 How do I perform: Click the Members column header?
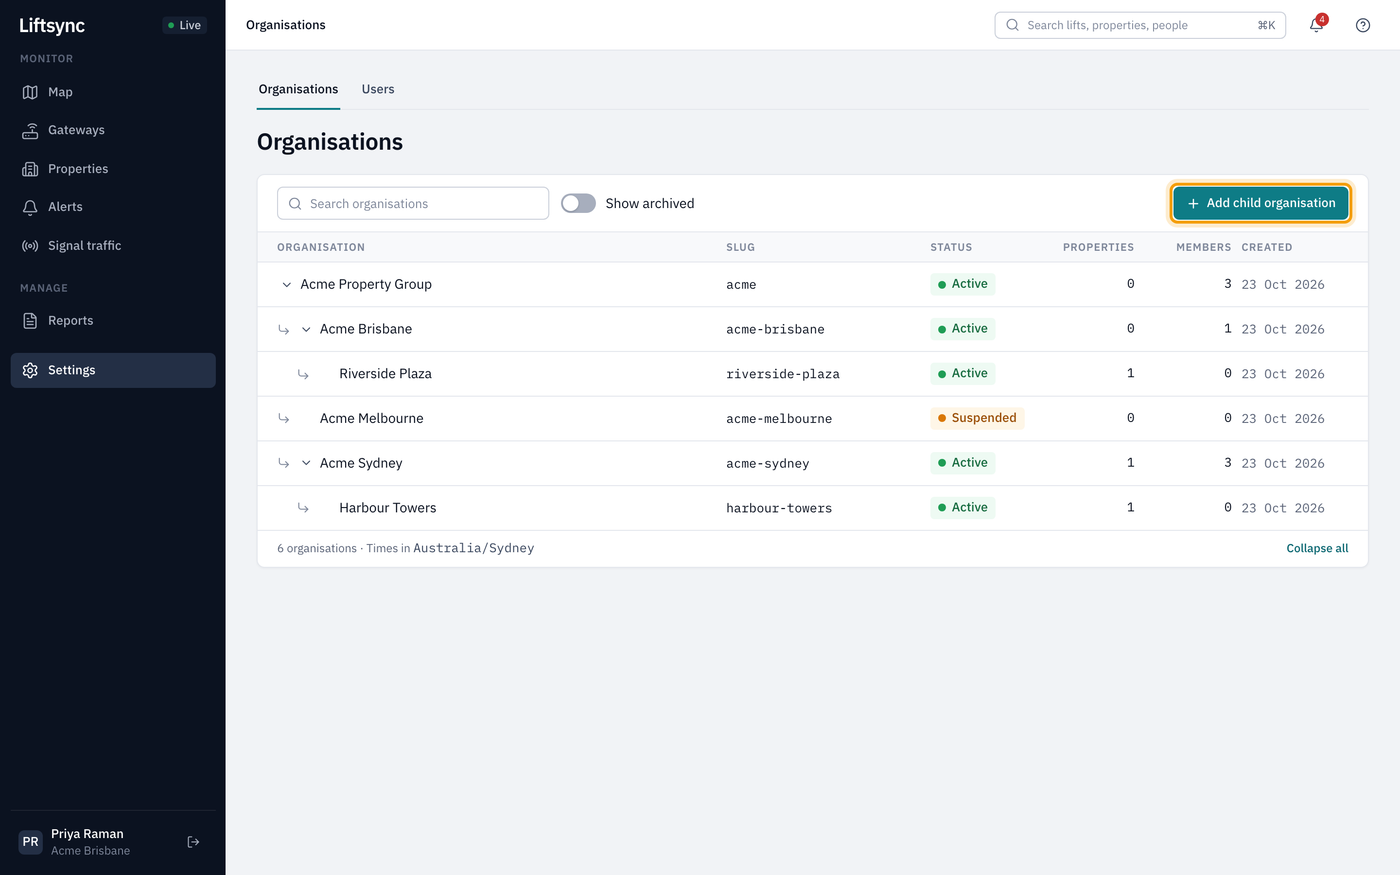click(x=1204, y=247)
